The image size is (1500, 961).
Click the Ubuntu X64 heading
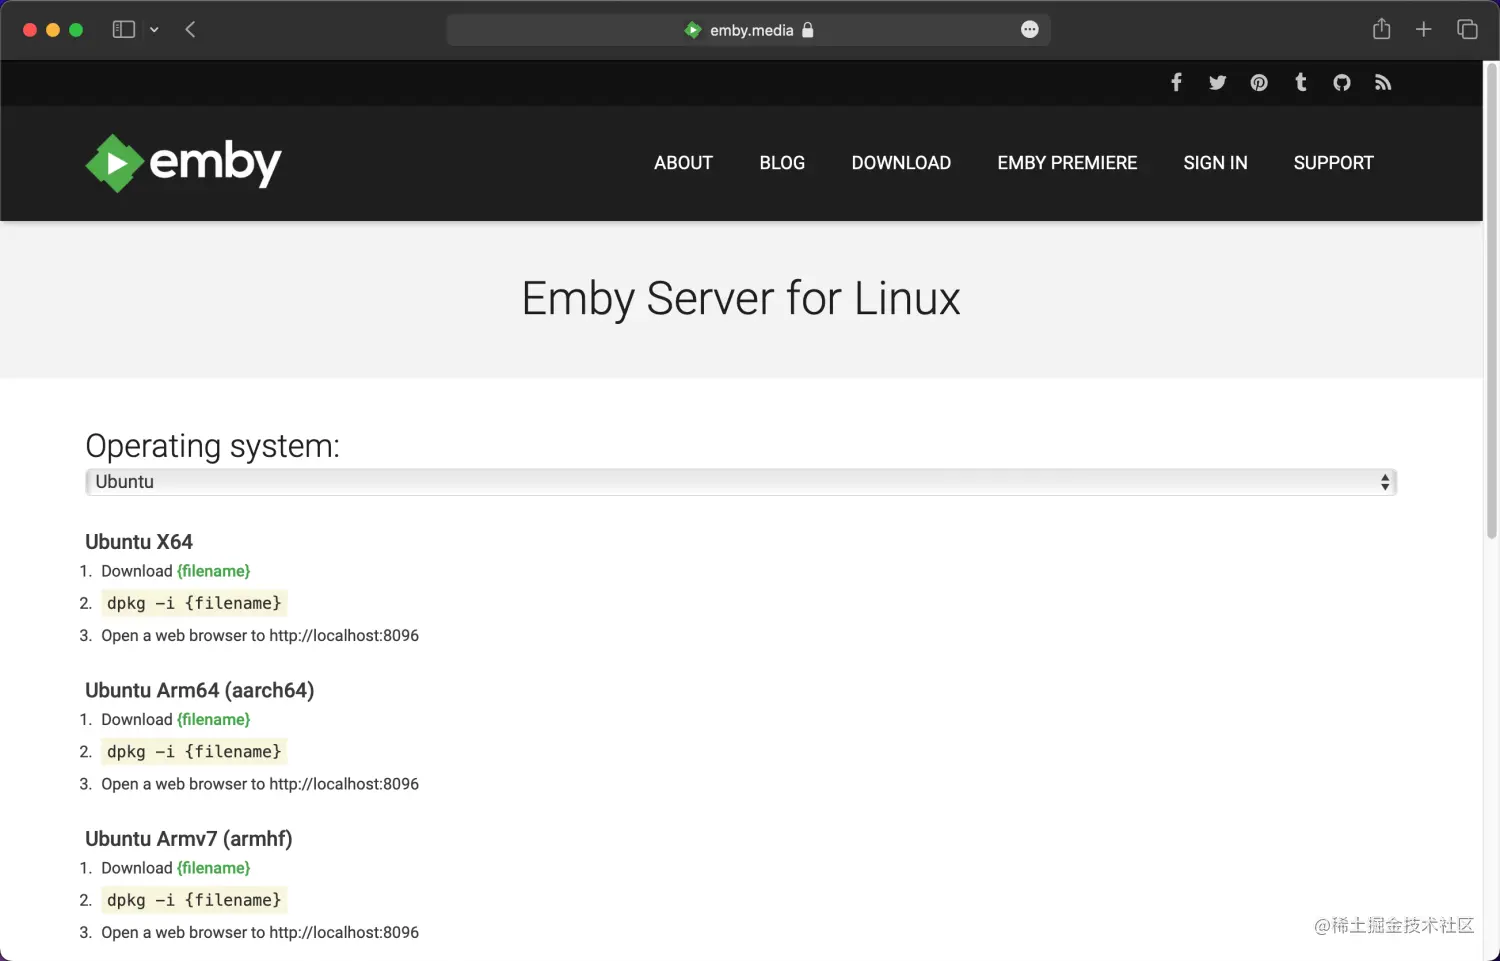click(x=139, y=542)
